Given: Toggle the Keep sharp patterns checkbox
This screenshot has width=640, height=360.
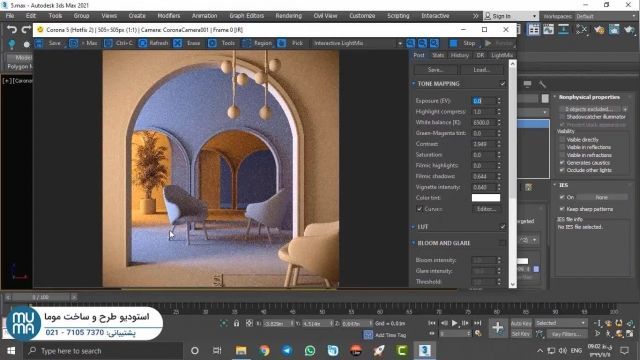Looking at the screenshot, I should (x=562, y=209).
